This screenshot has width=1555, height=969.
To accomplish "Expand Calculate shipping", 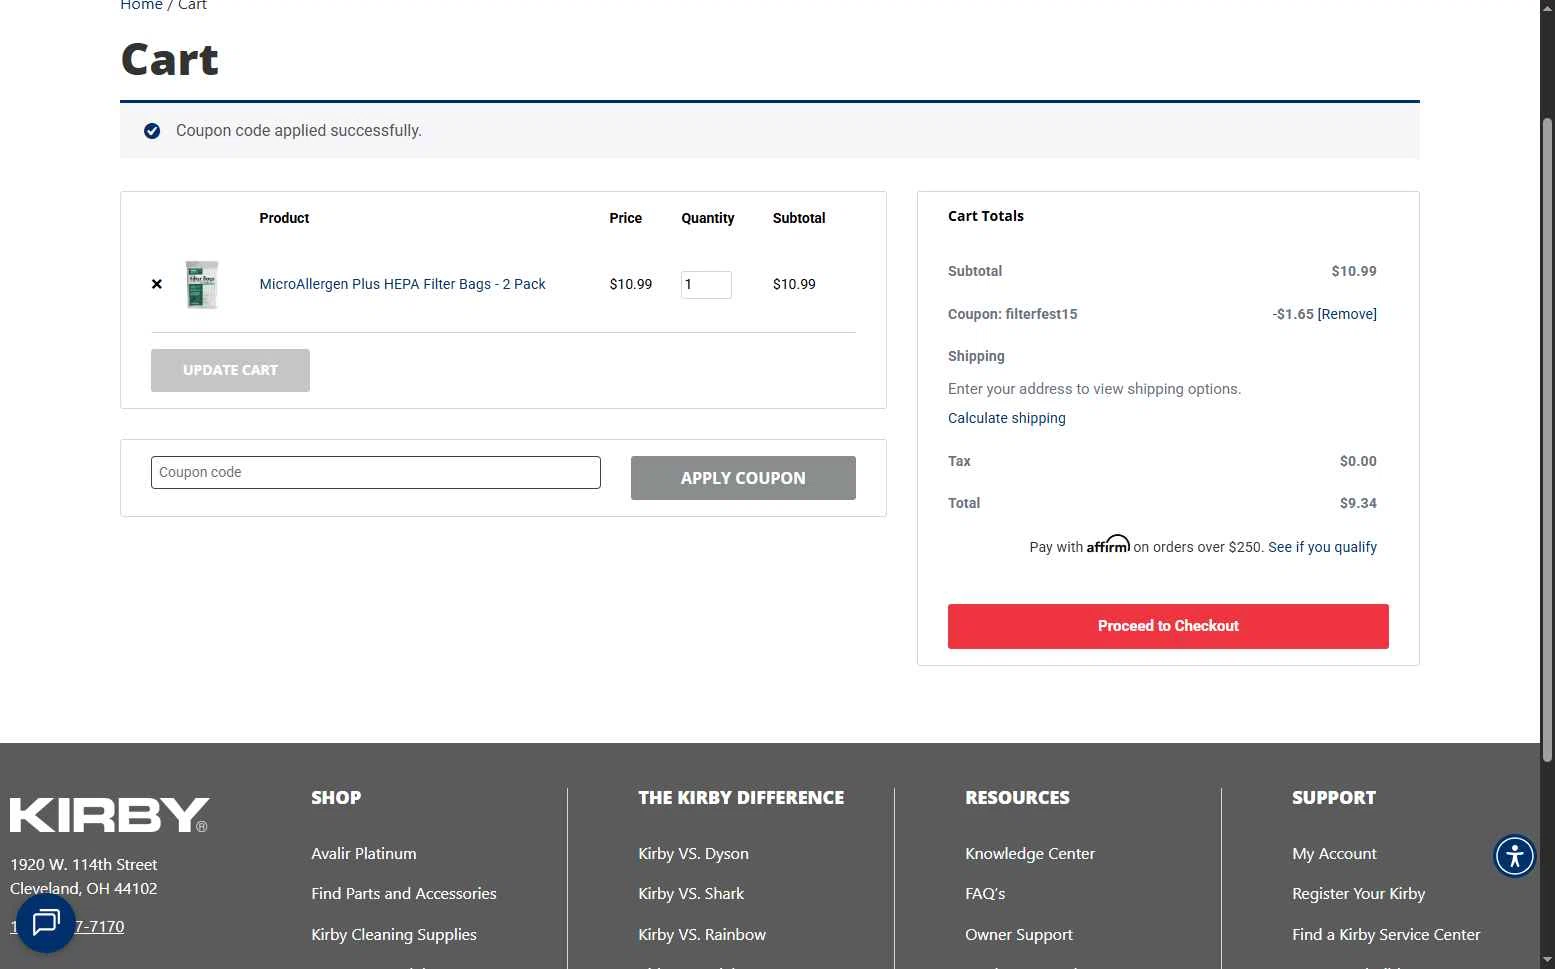I will pyautogui.click(x=1006, y=418).
